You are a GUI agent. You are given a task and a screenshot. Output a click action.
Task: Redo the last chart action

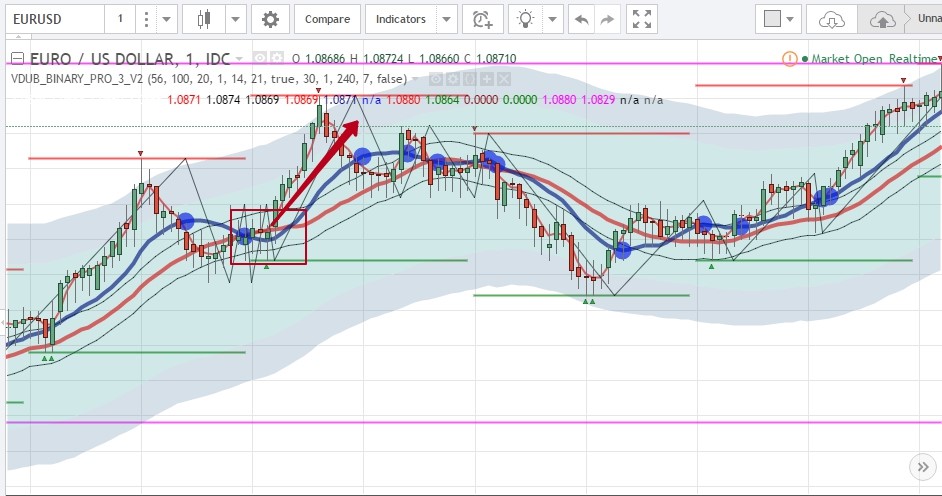click(x=607, y=20)
